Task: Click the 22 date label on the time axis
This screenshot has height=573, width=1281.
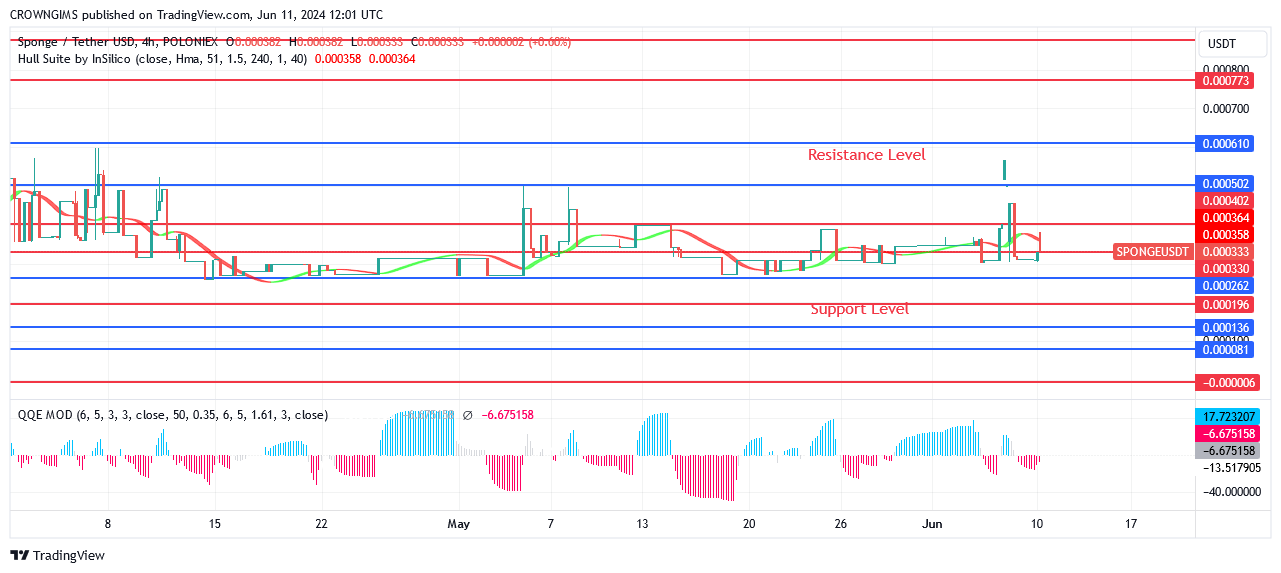Action: (321, 524)
